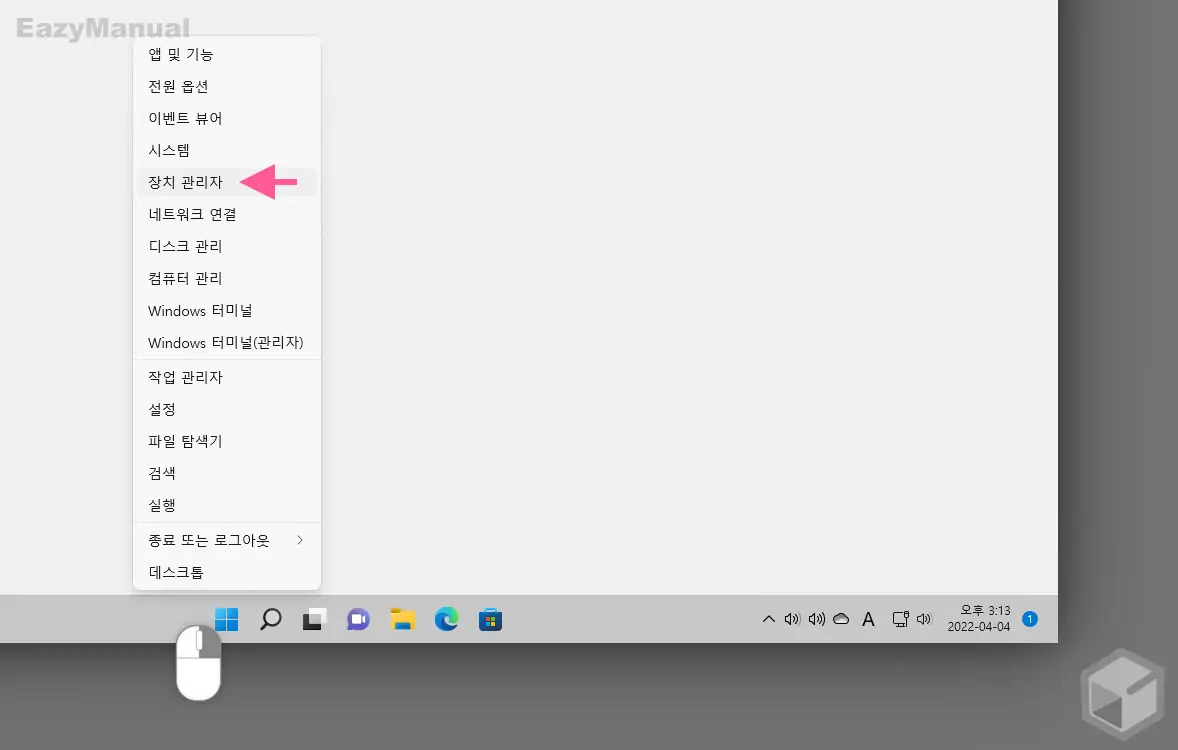Open the clock showing 오후 3:13
1178x750 pixels.
coord(979,618)
